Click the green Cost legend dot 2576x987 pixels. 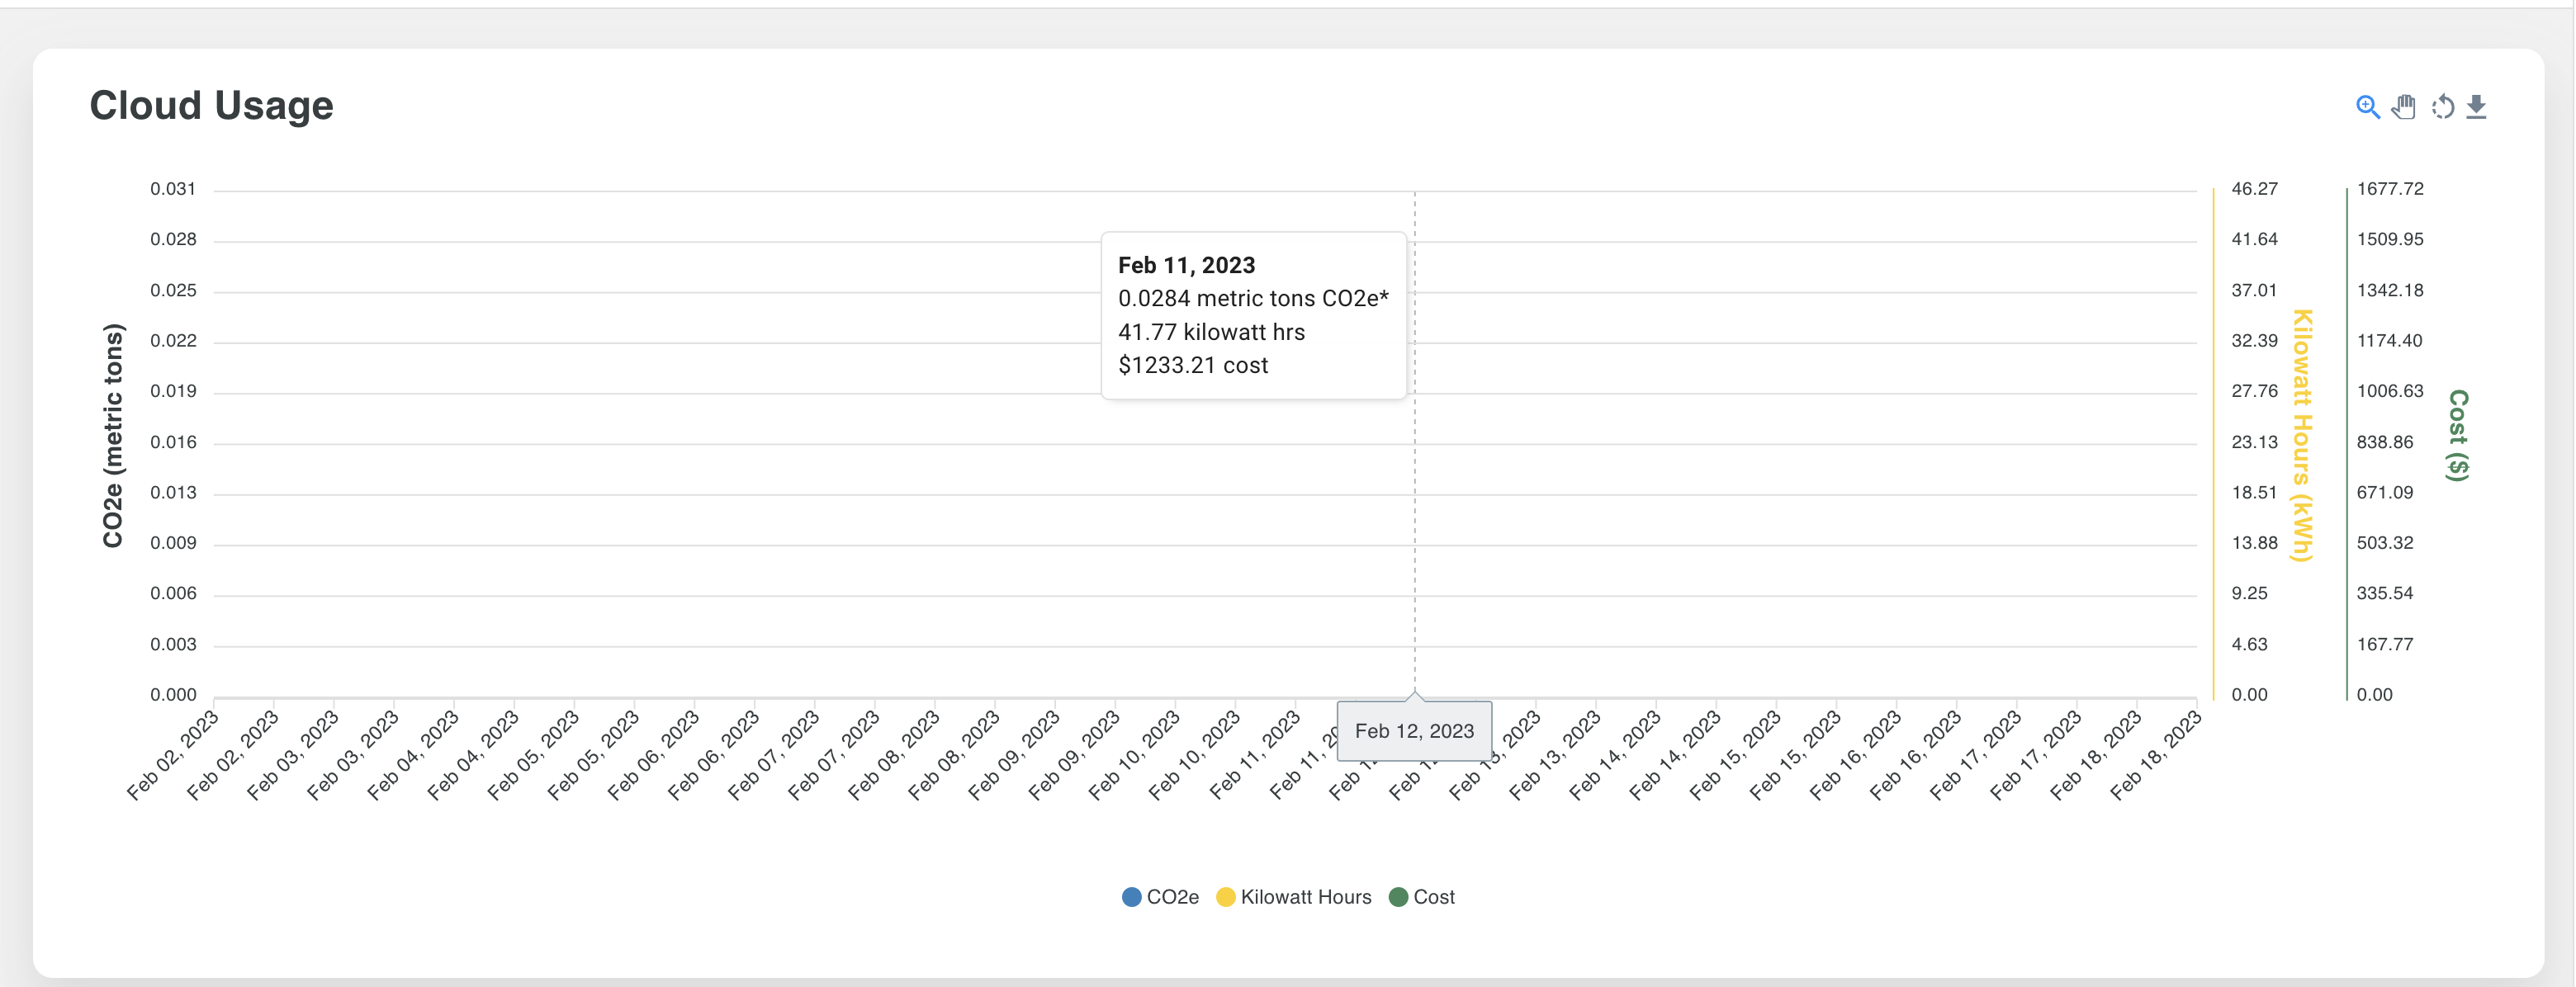pyautogui.click(x=1397, y=897)
